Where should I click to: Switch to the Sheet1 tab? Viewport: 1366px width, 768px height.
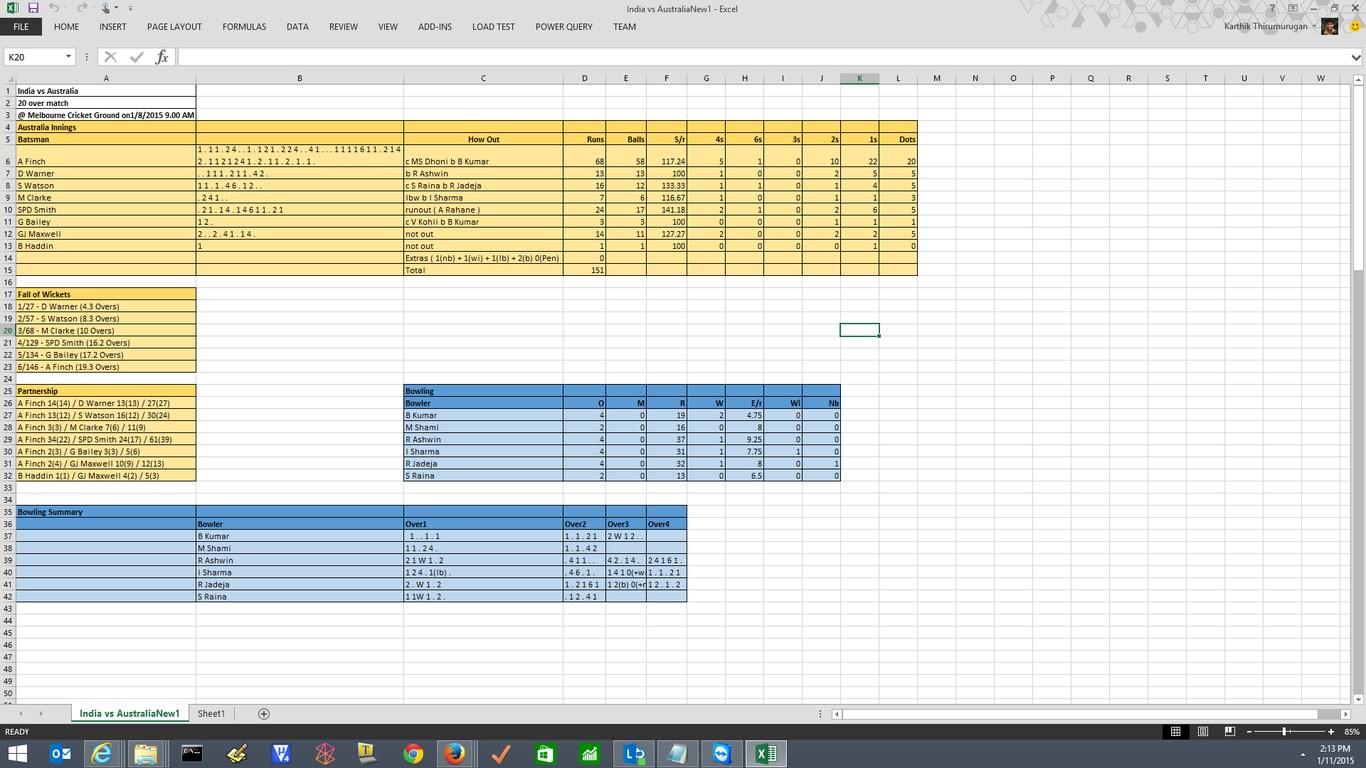[211, 713]
